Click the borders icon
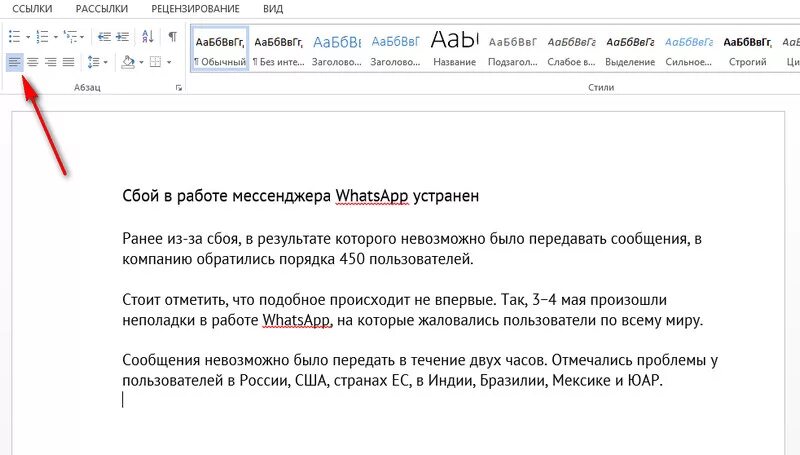Screen dimensions: 800x455 click(156, 62)
